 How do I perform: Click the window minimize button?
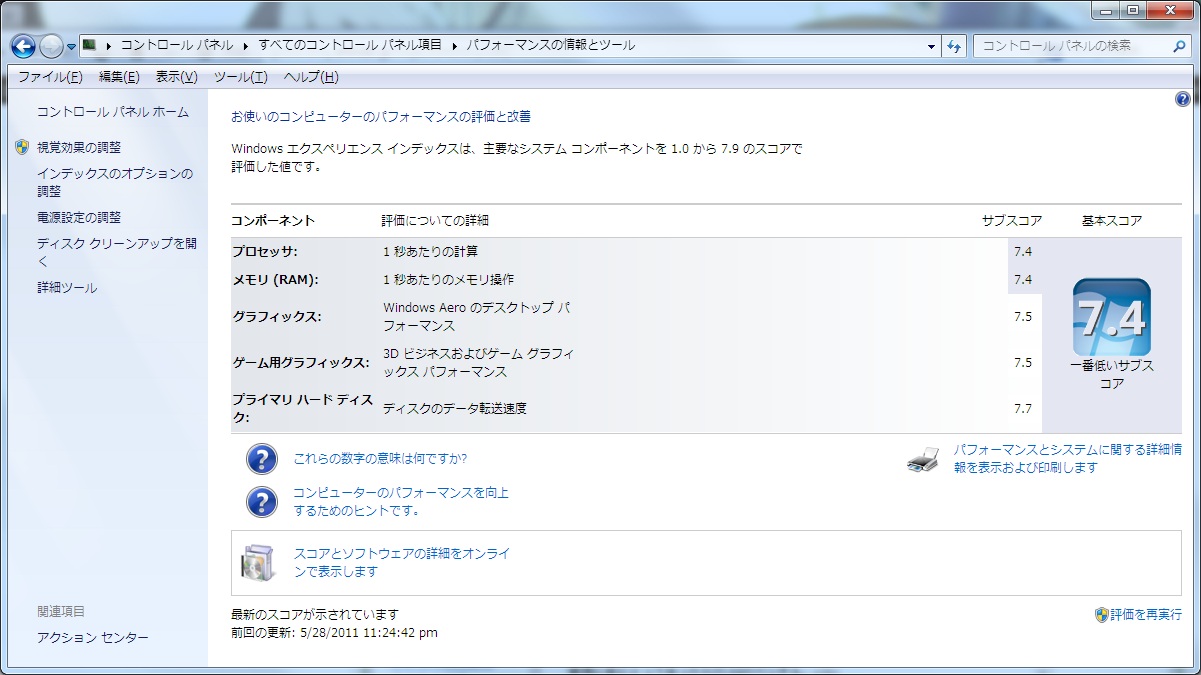point(1106,11)
